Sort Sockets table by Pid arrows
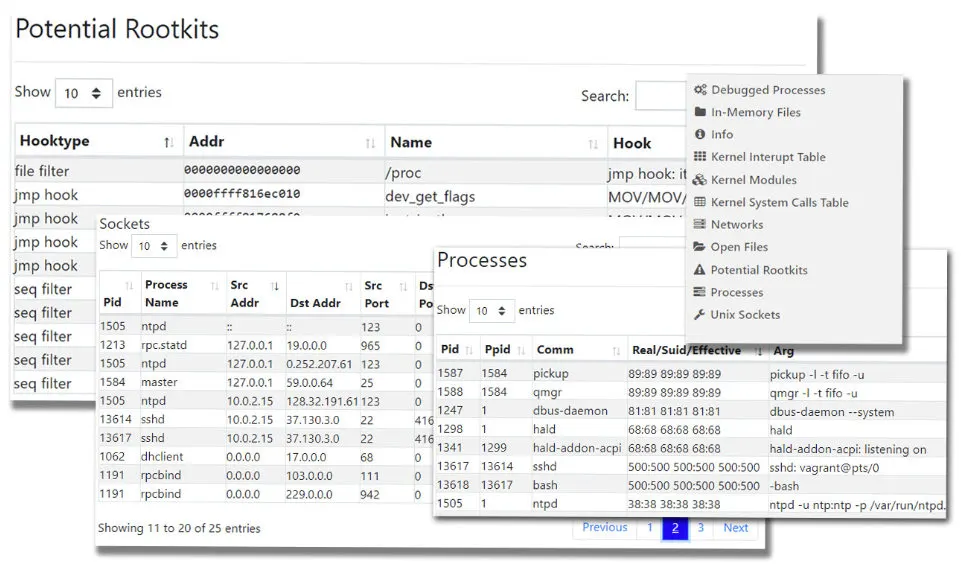This screenshot has width=961, height=581. [x=129, y=286]
